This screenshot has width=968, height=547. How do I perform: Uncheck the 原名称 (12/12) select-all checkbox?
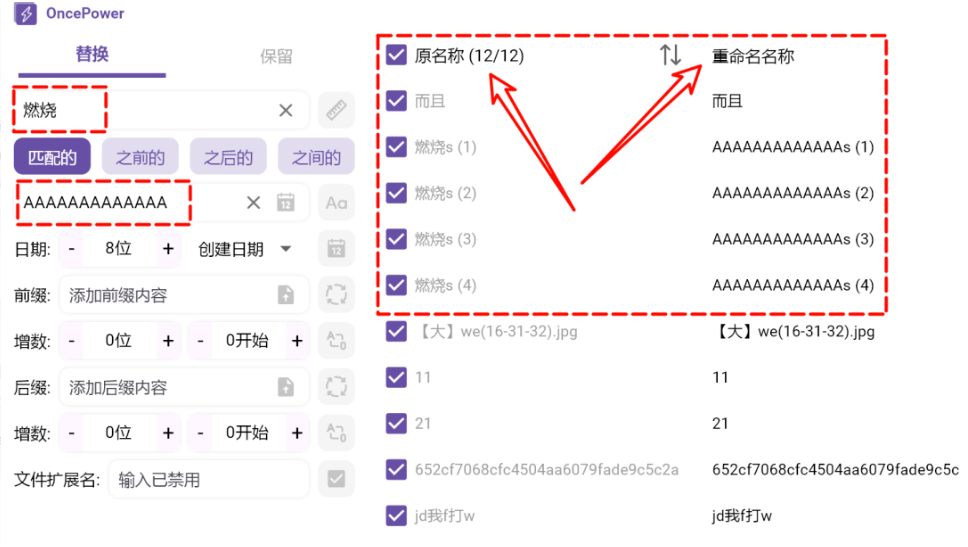pyautogui.click(x=396, y=55)
